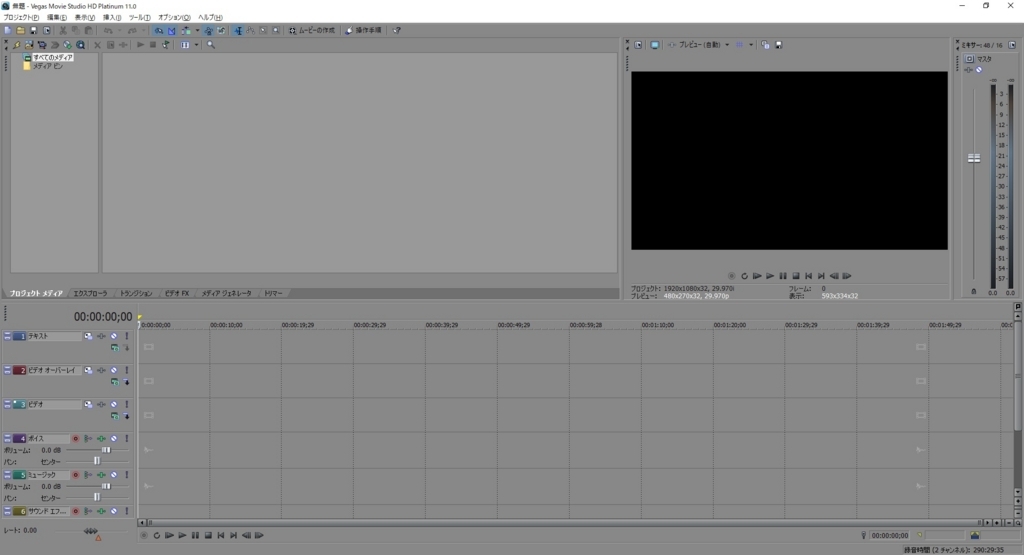Arm ボイス track for recording

pos(76,439)
